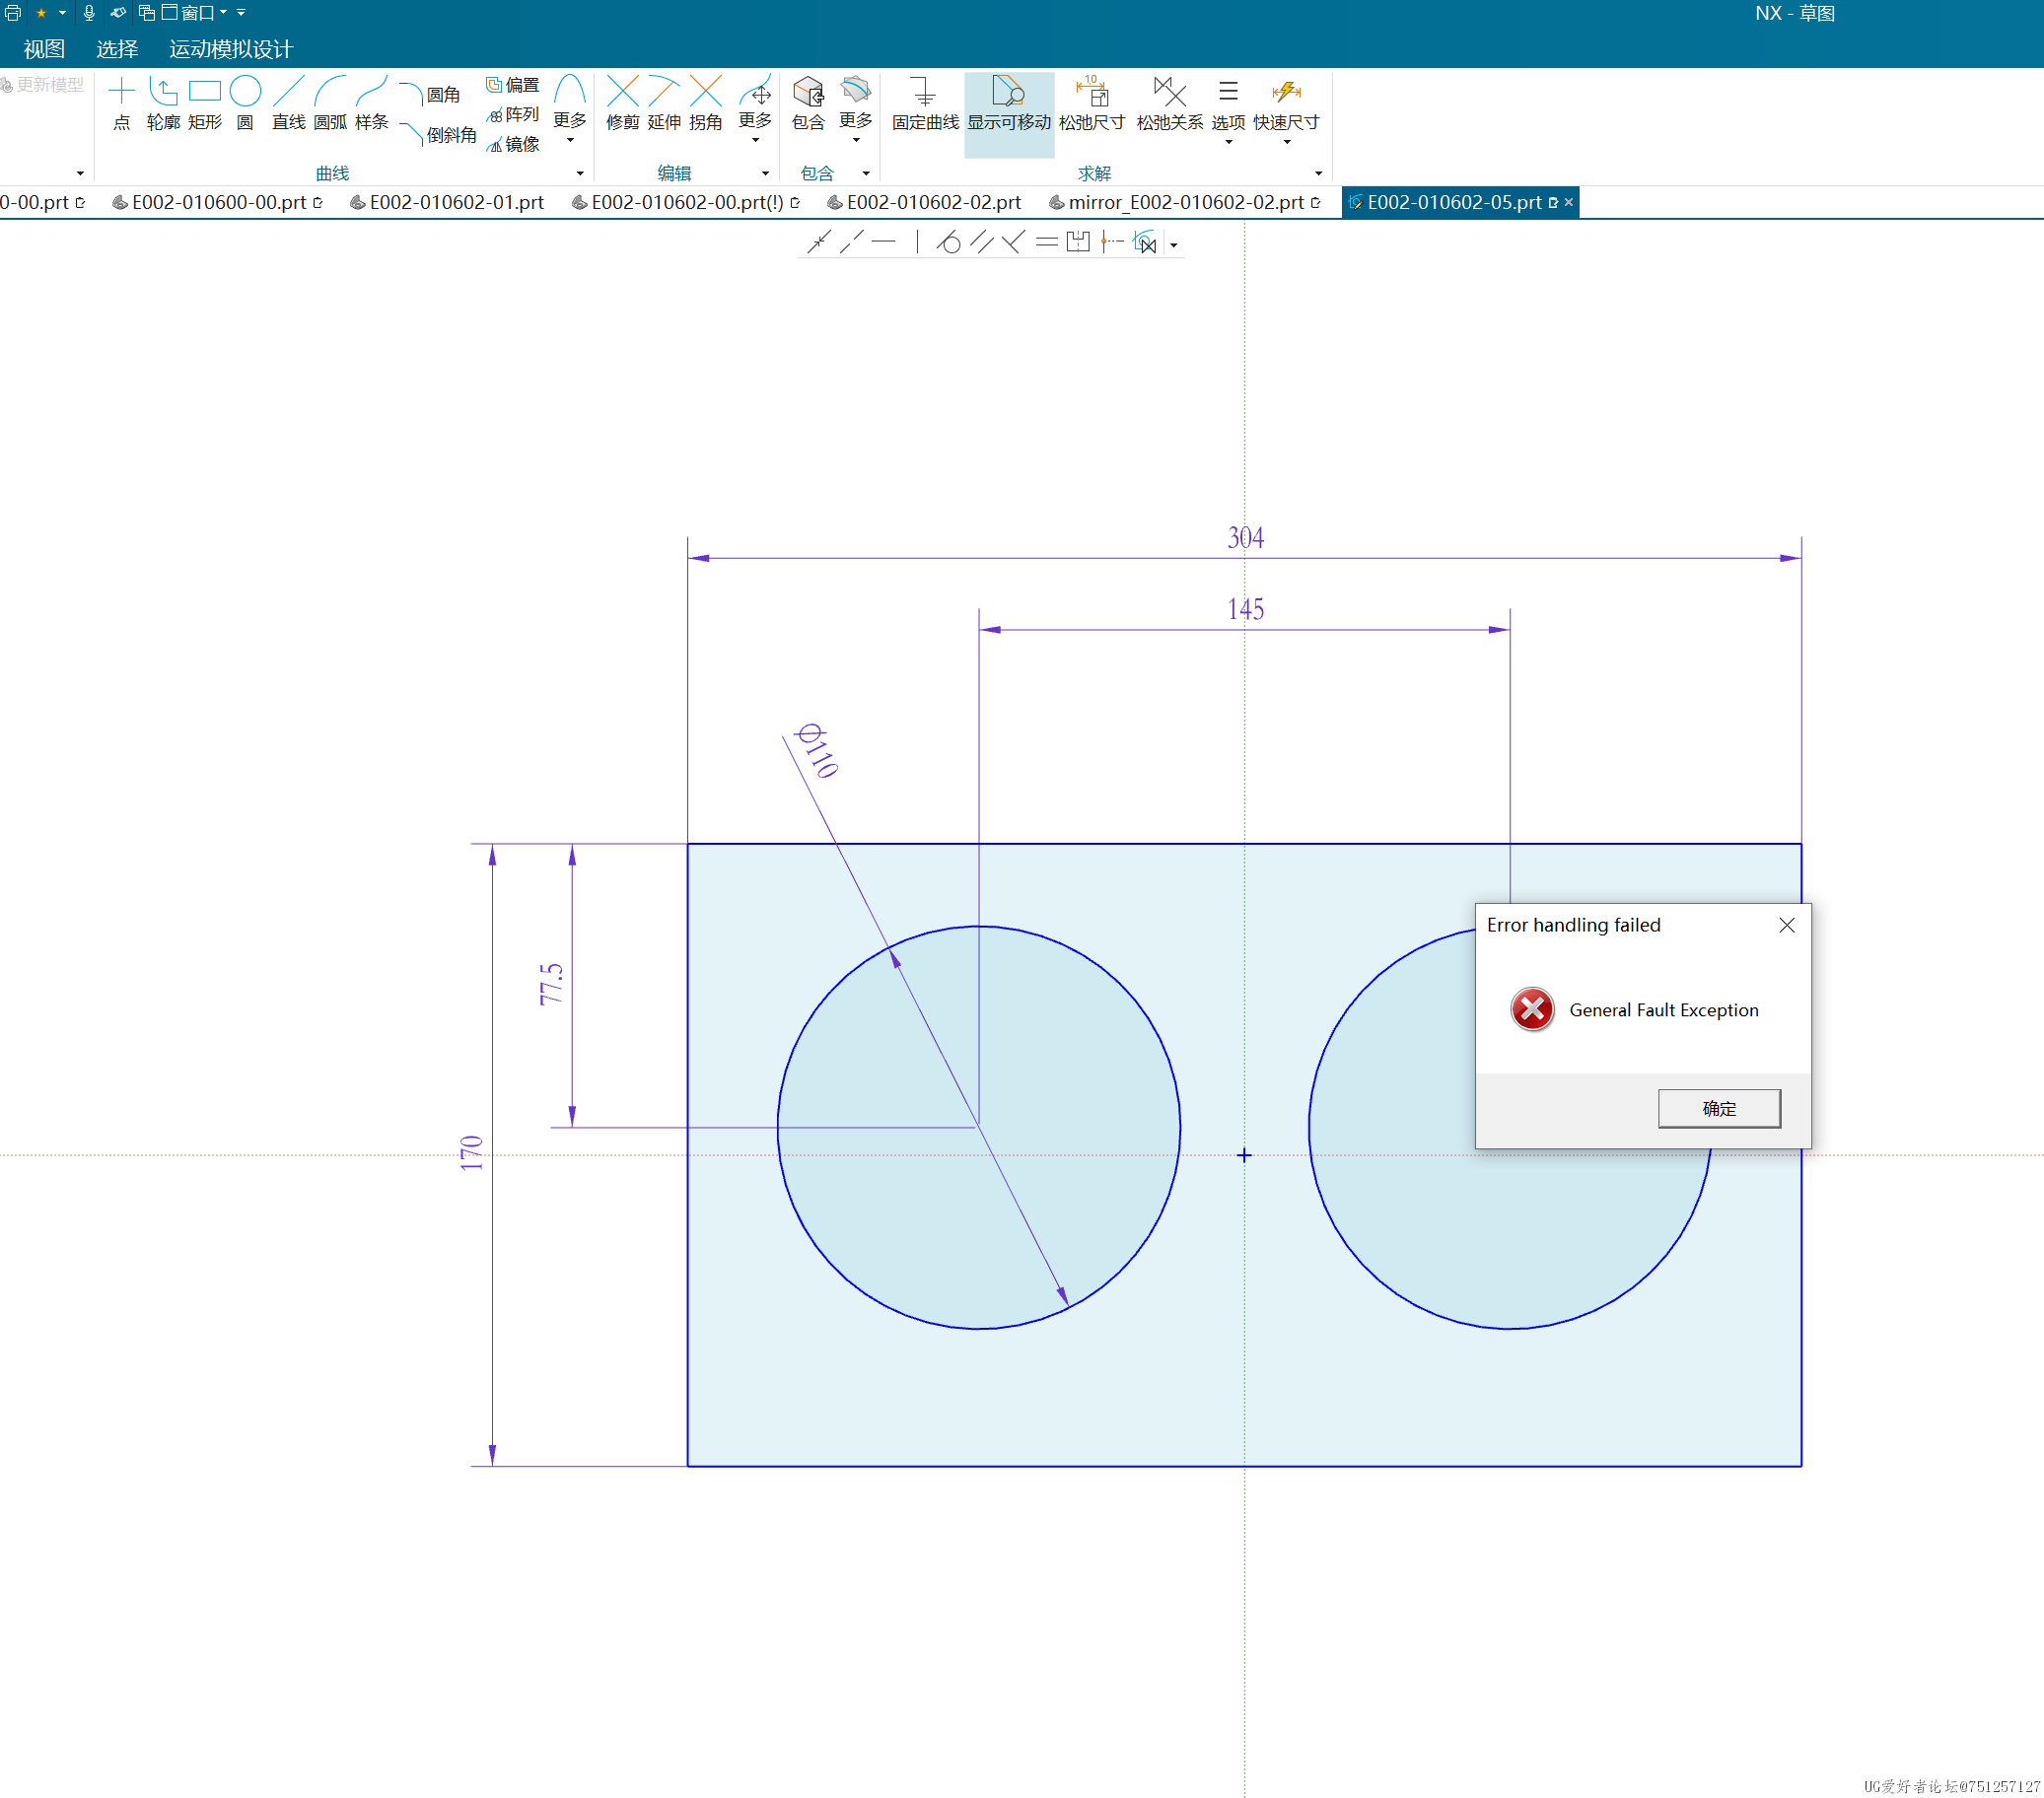Close the E002-010602-05.prt tab

tap(1569, 202)
